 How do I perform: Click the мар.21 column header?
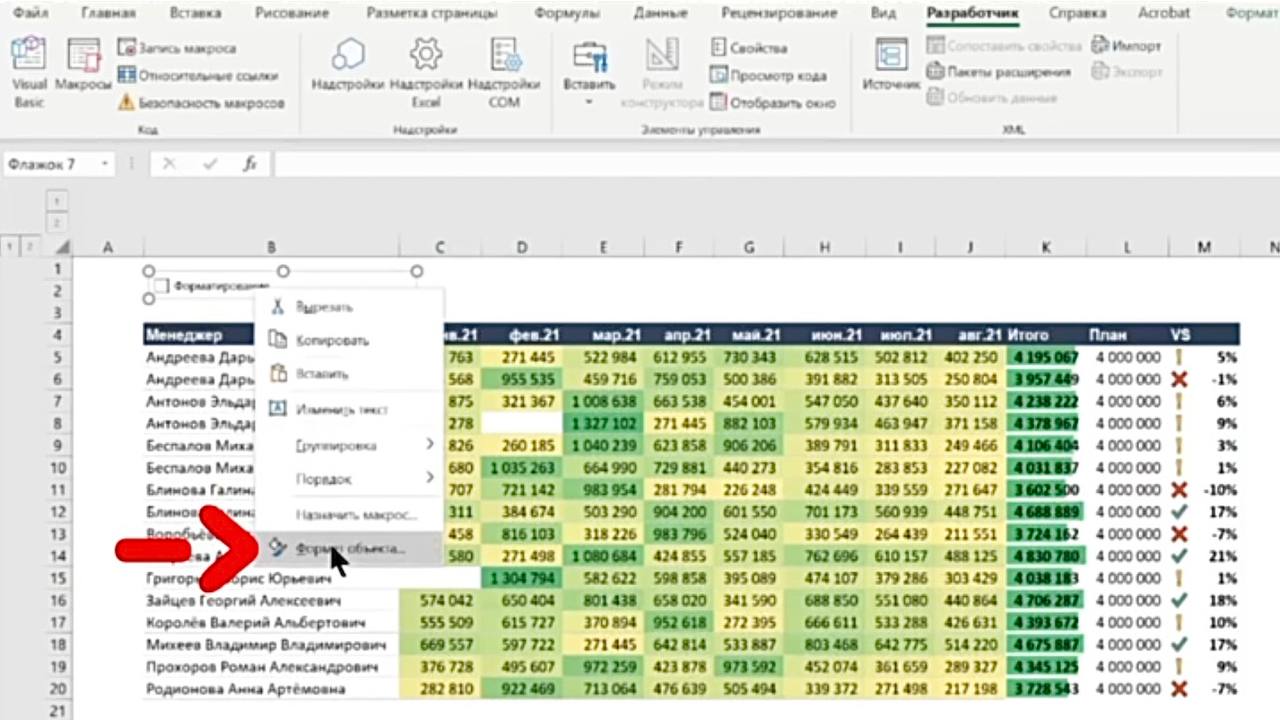point(603,335)
